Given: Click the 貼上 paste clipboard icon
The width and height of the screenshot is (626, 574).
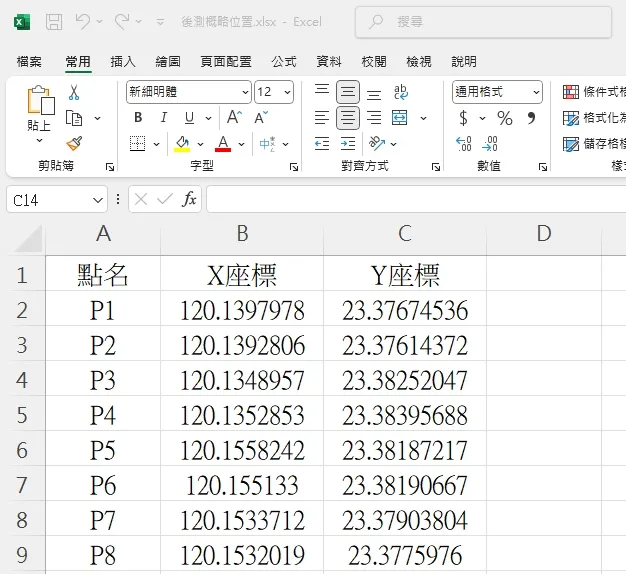Looking at the screenshot, I should coord(40,99).
